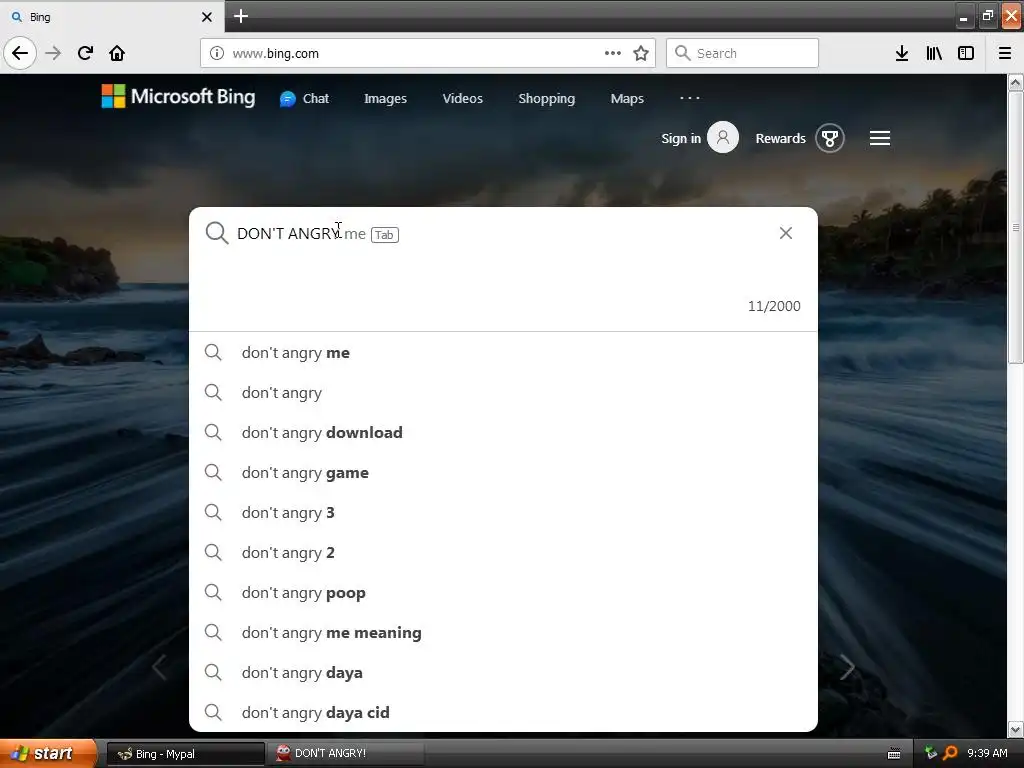This screenshot has width=1024, height=768.
Task: Select suggestion "don't angry me"
Action: click(x=503, y=353)
